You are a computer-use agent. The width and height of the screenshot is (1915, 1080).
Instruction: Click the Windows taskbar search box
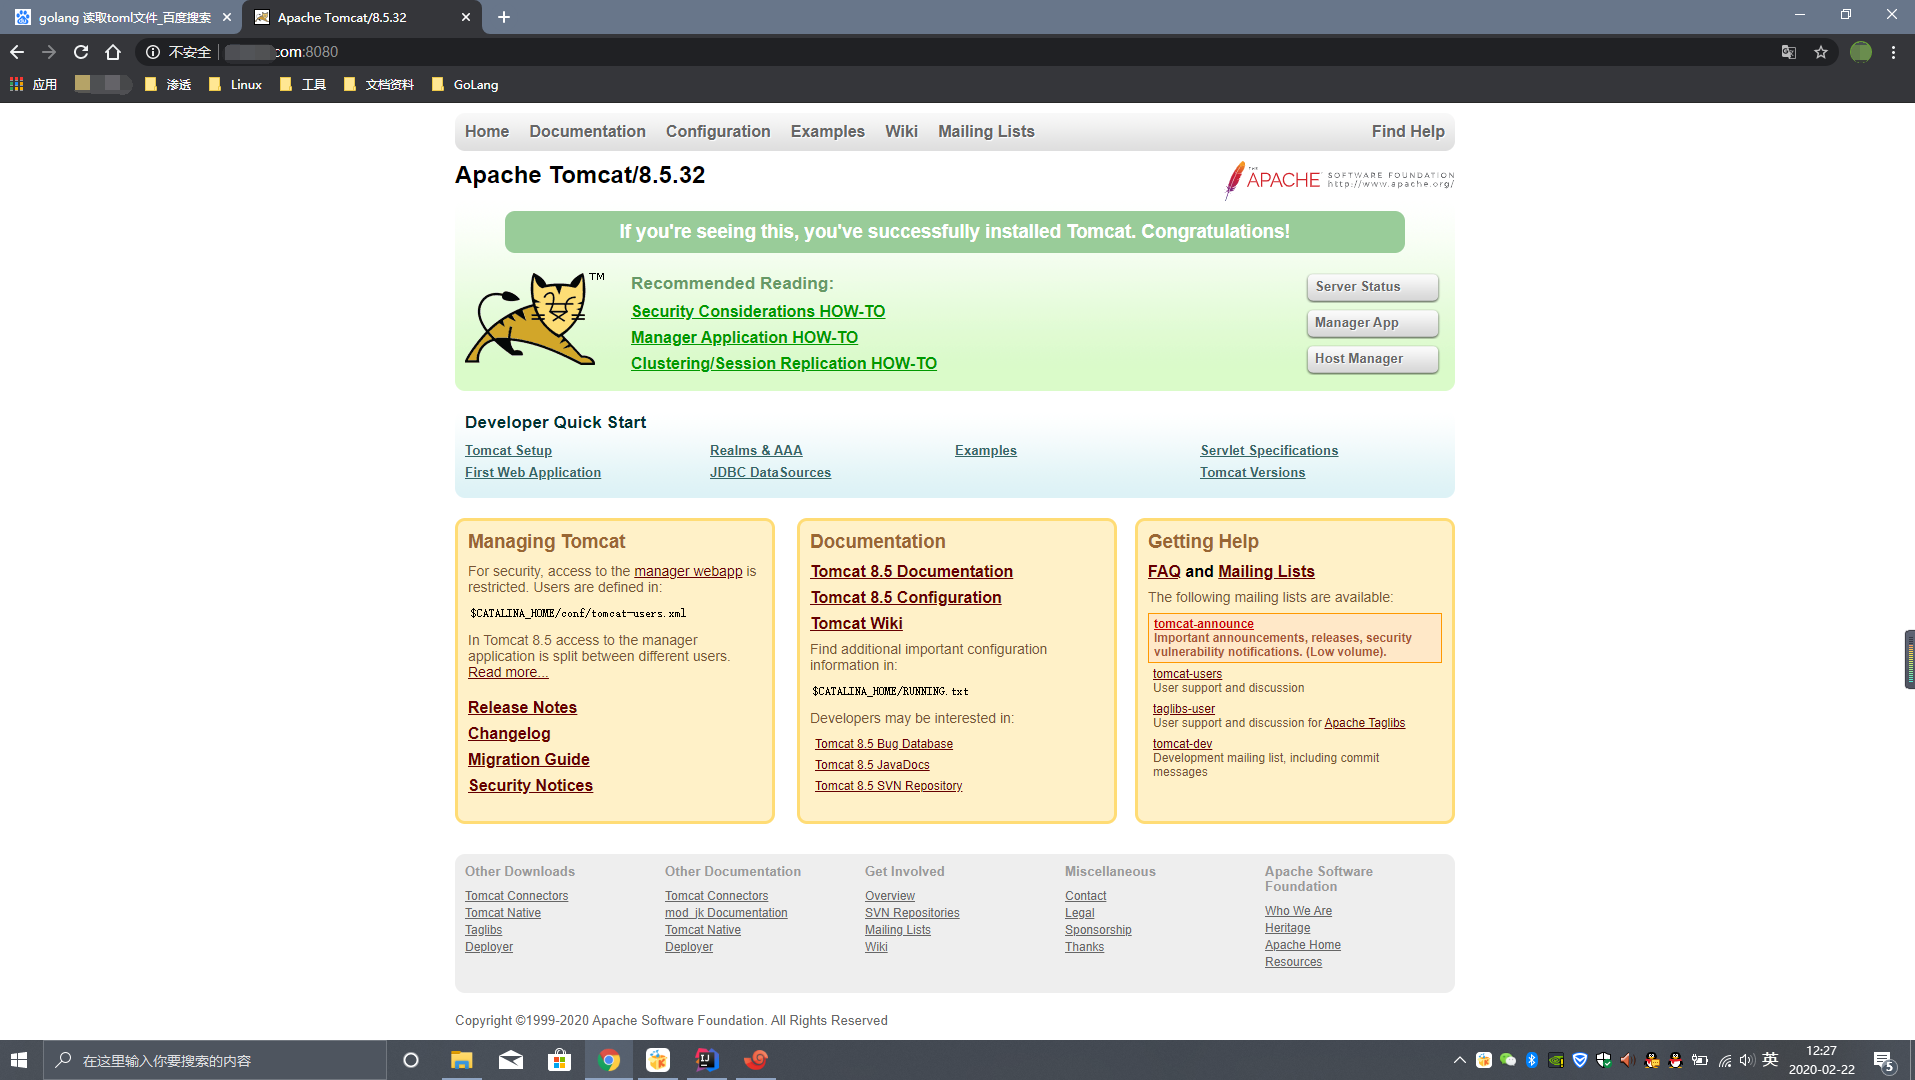click(215, 1060)
